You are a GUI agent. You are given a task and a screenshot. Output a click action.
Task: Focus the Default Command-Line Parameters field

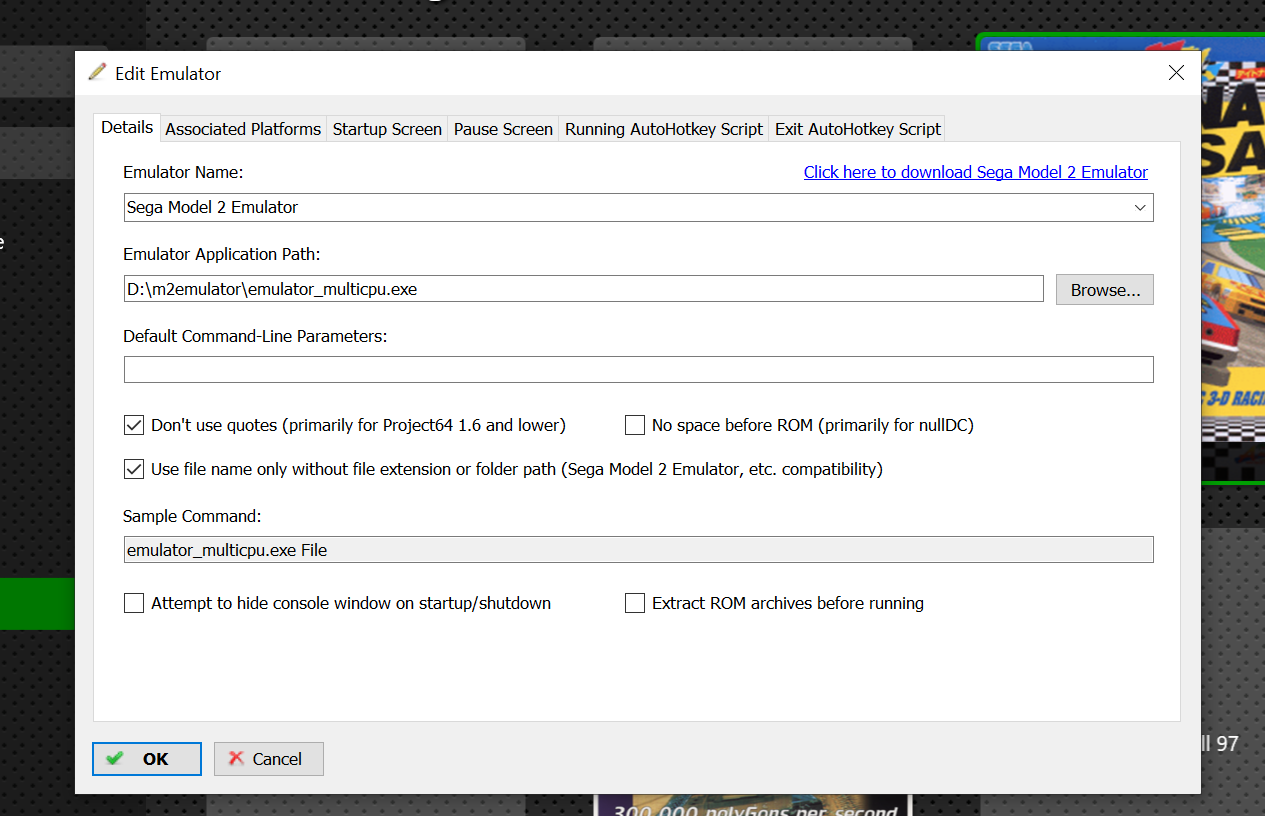tap(638, 369)
